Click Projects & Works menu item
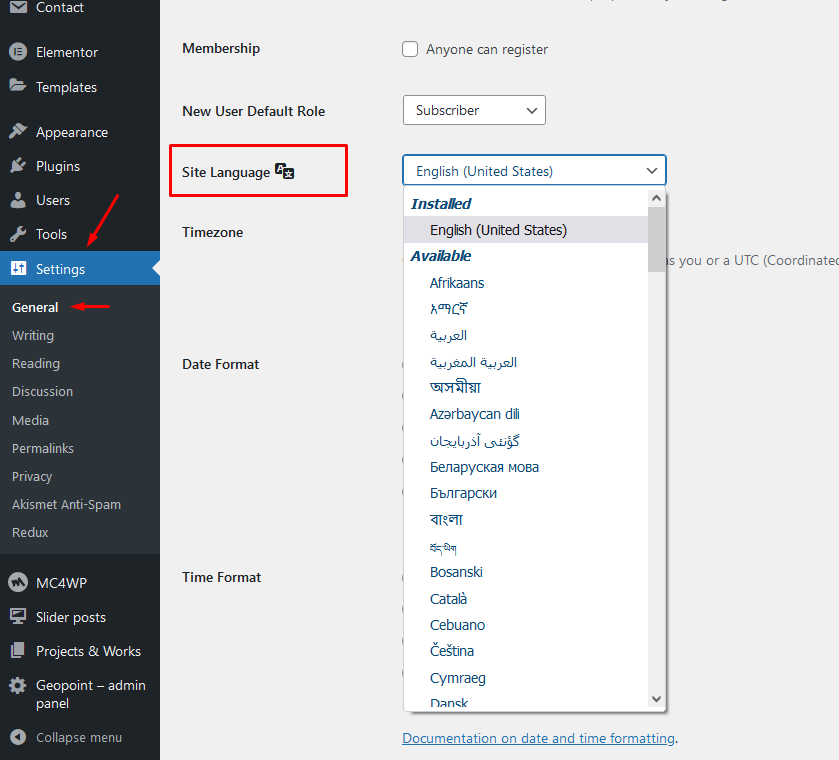Image resolution: width=839 pixels, height=760 pixels. pos(88,651)
